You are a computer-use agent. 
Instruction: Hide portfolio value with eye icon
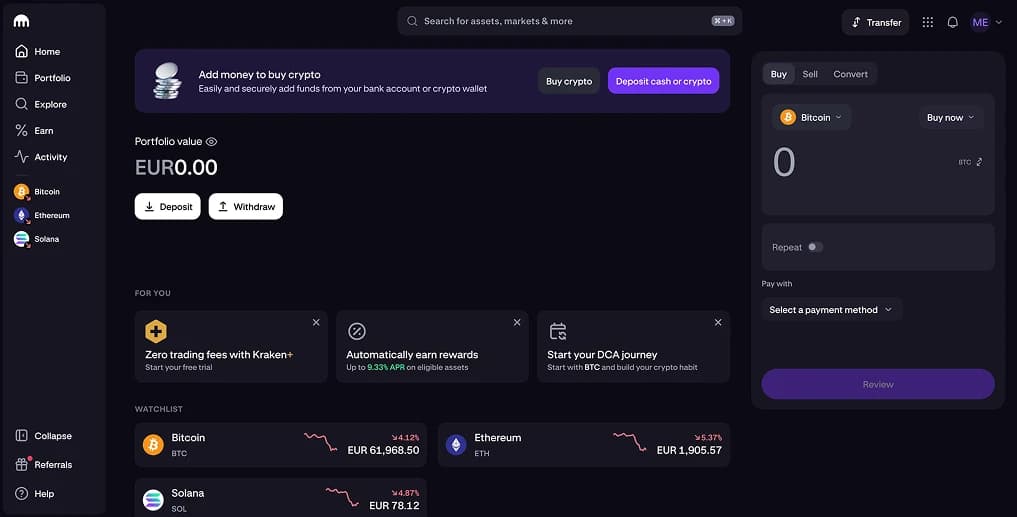coord(211,141)
